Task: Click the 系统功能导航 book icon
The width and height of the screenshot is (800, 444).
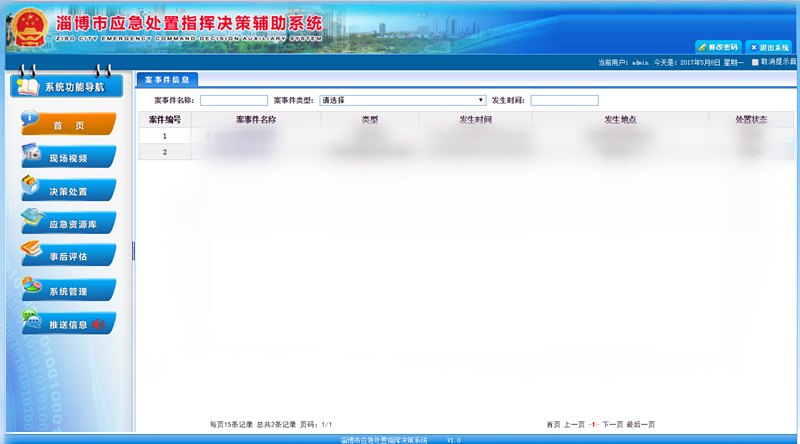Action: [x=27, y=86]
